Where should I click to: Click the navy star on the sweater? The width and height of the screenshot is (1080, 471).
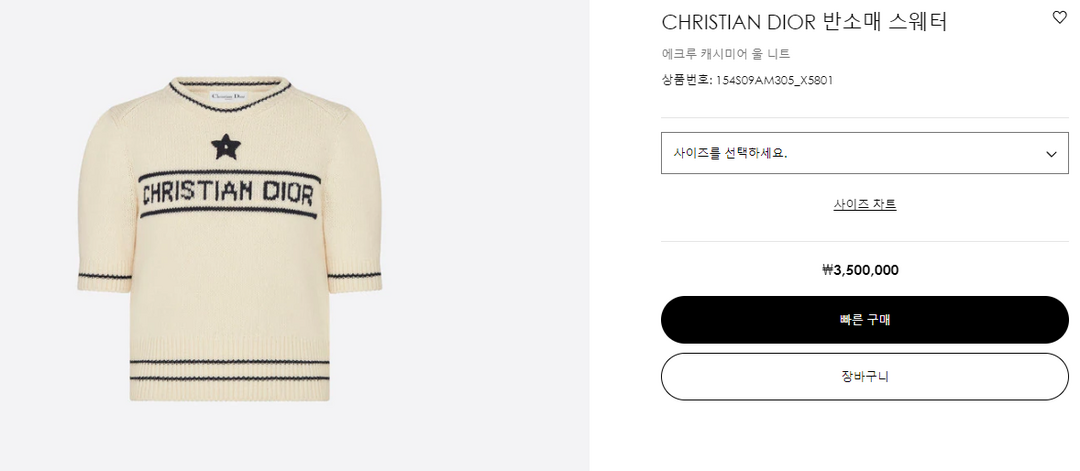(226, 148)
